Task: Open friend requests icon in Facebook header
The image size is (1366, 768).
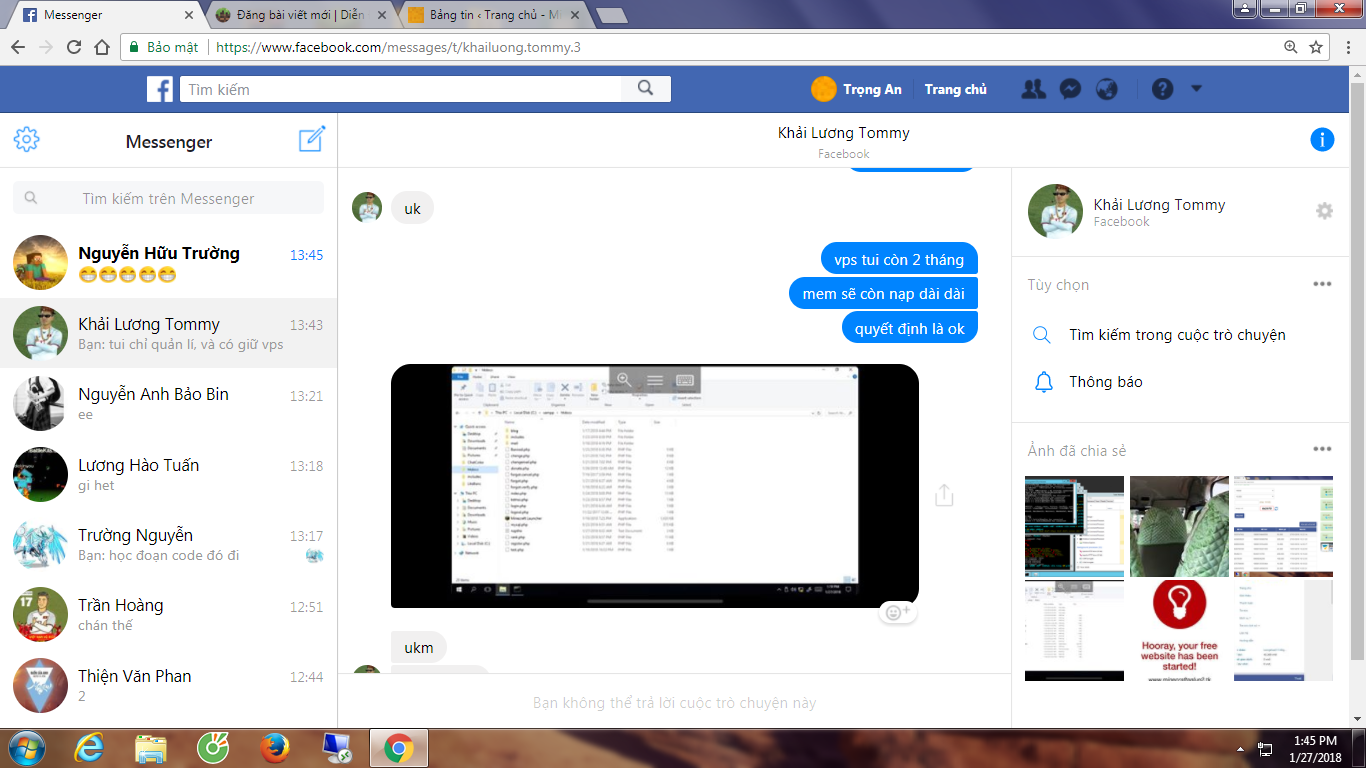Action: [1033, 89]
